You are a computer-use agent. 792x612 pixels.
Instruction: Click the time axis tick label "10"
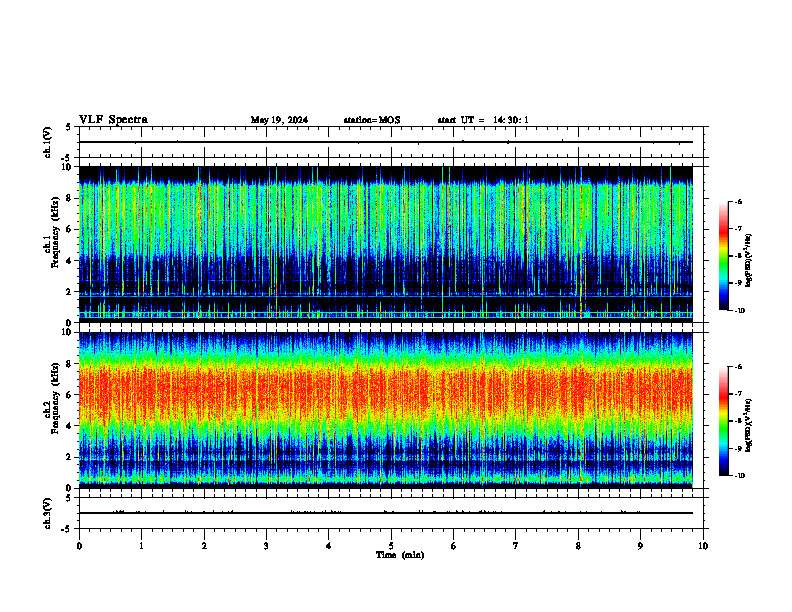point(703,546)
